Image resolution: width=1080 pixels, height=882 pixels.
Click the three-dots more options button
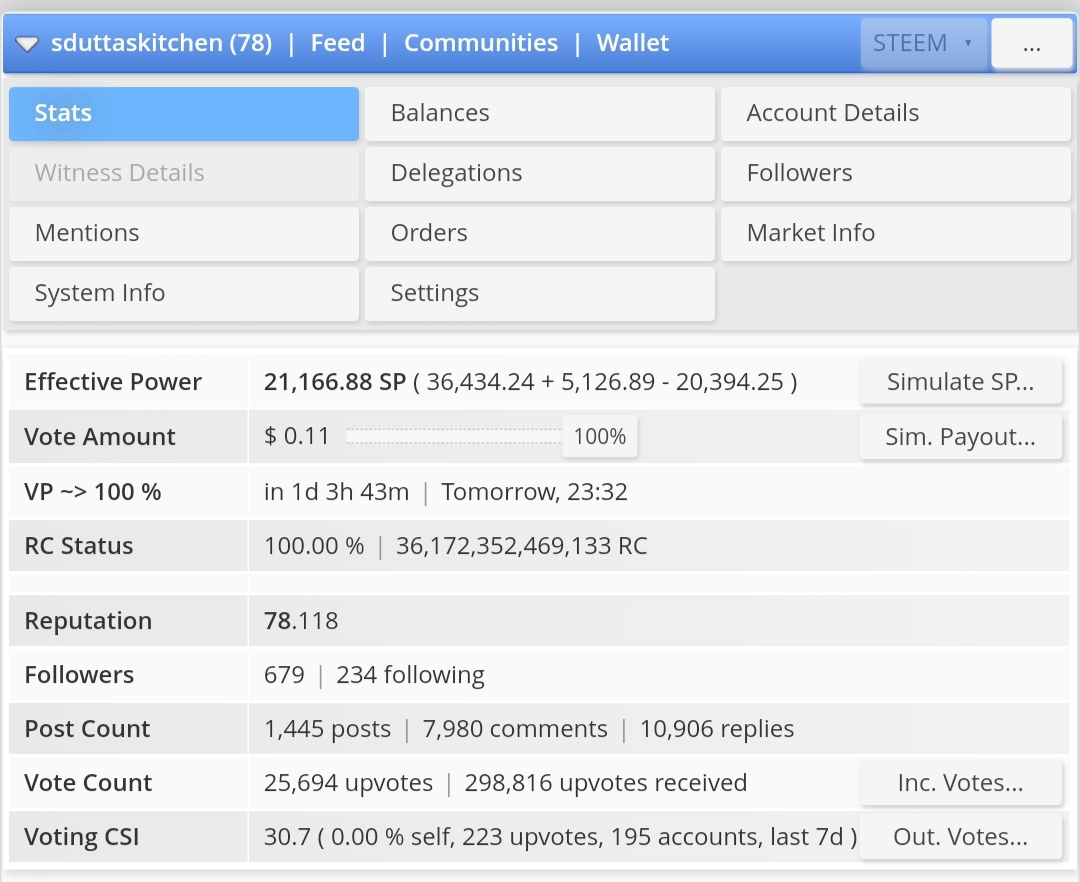1031,45
